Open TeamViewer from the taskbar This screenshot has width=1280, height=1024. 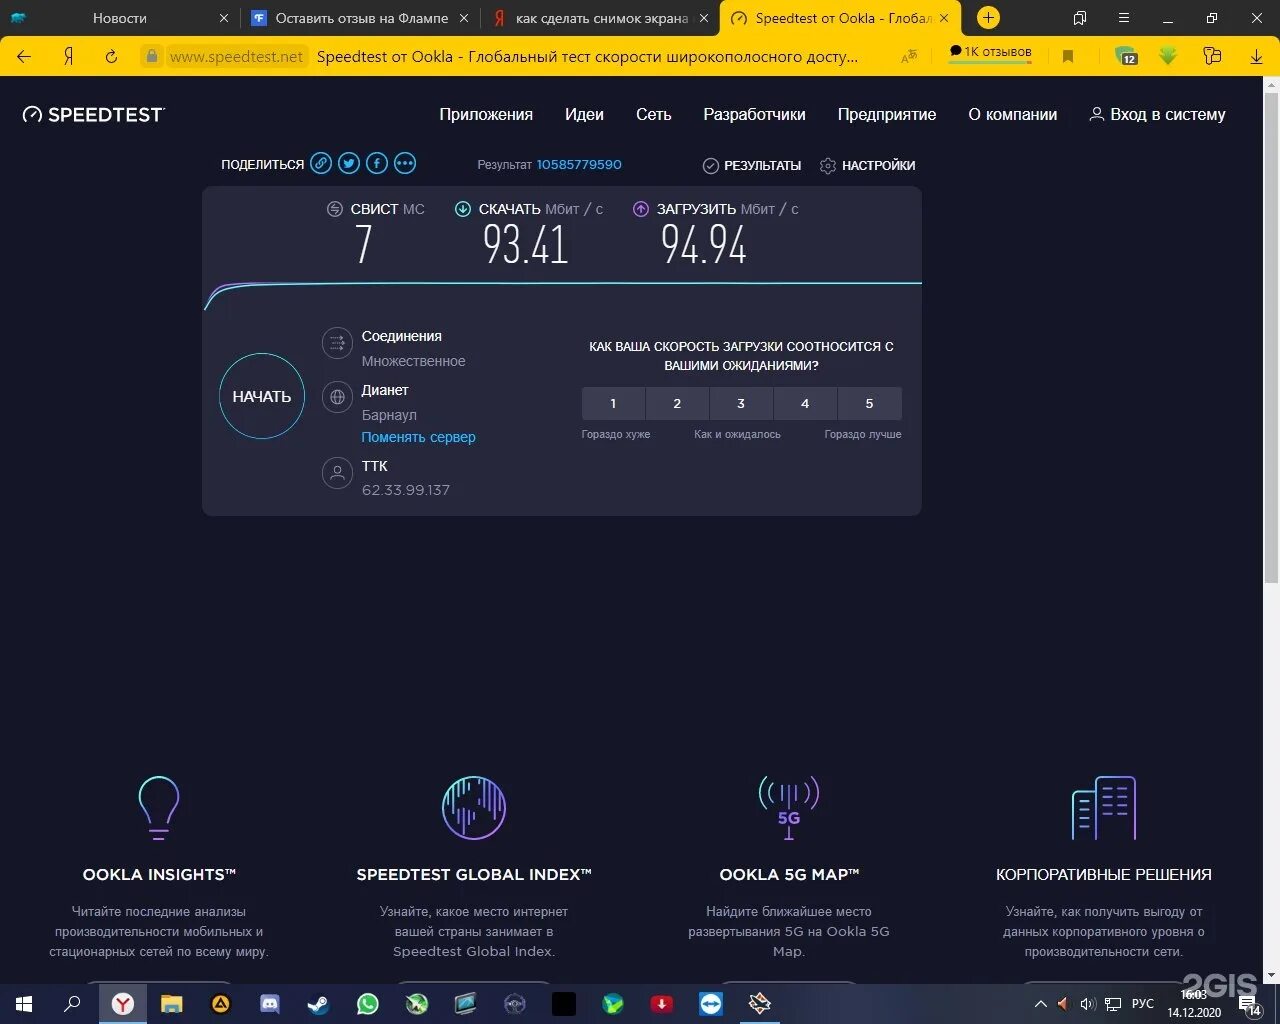[711, 1003]
